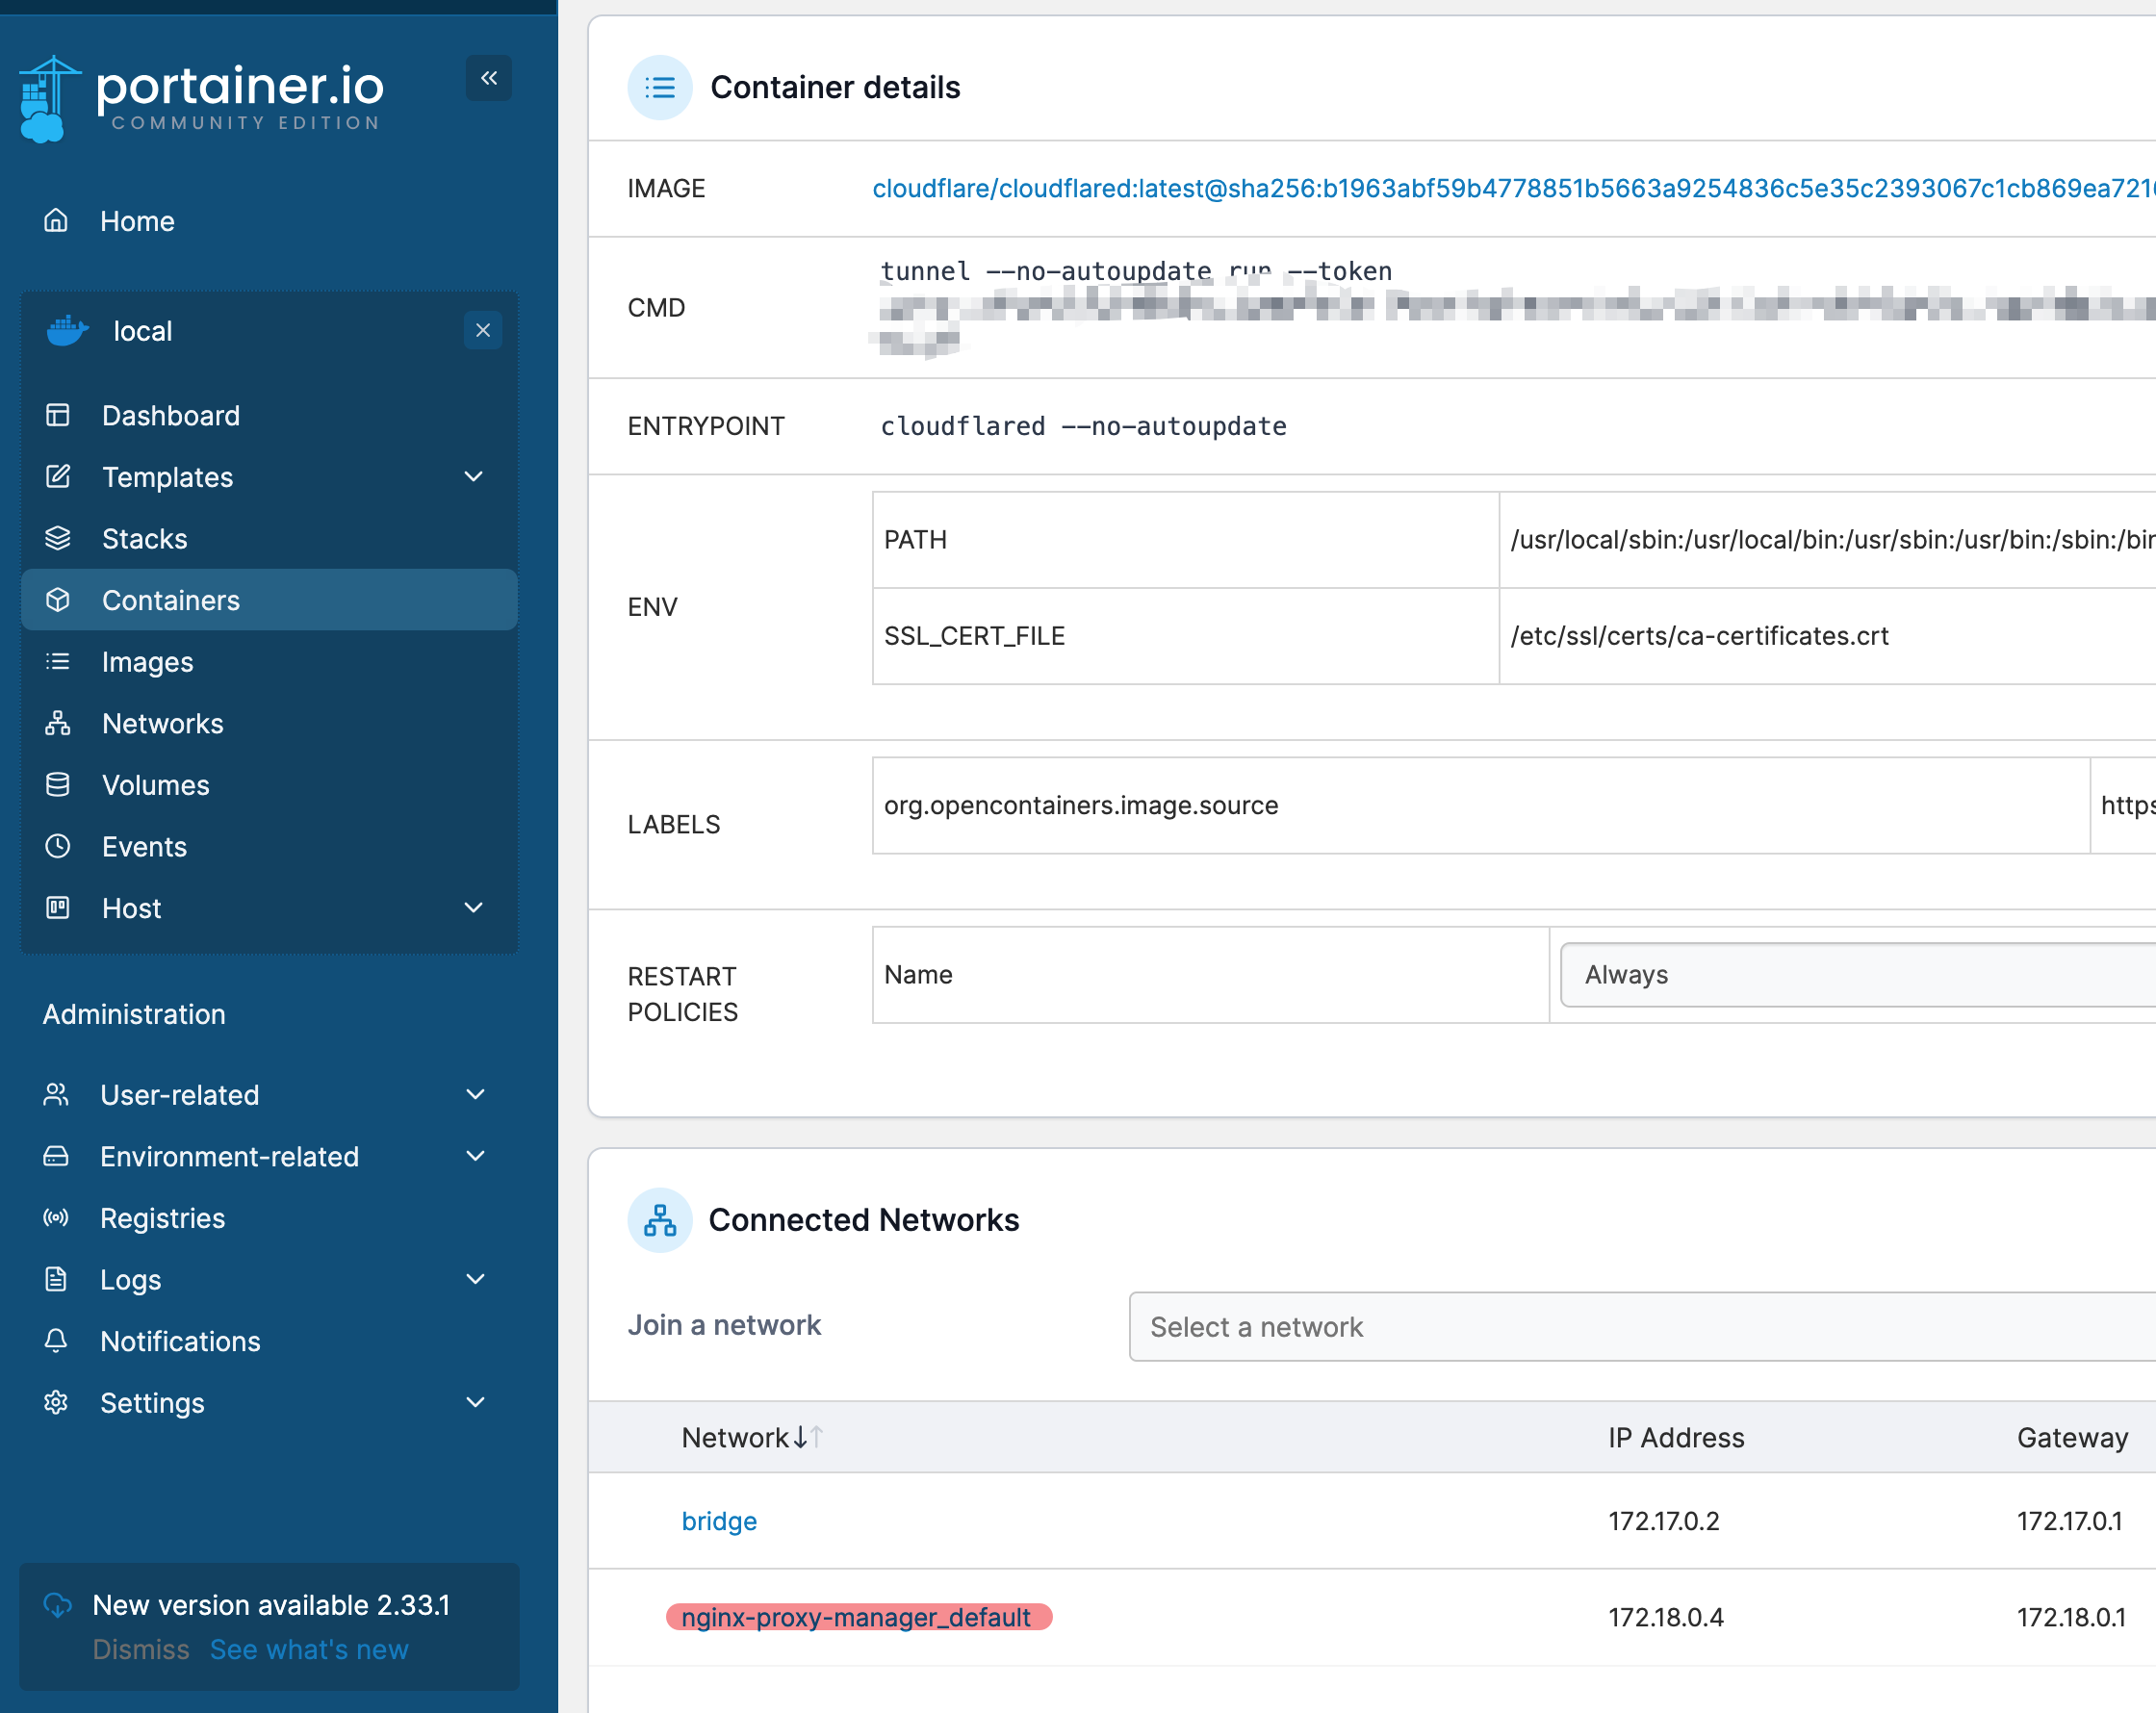Click the Networks topology icon in sidebar

(x=58, y=723)
